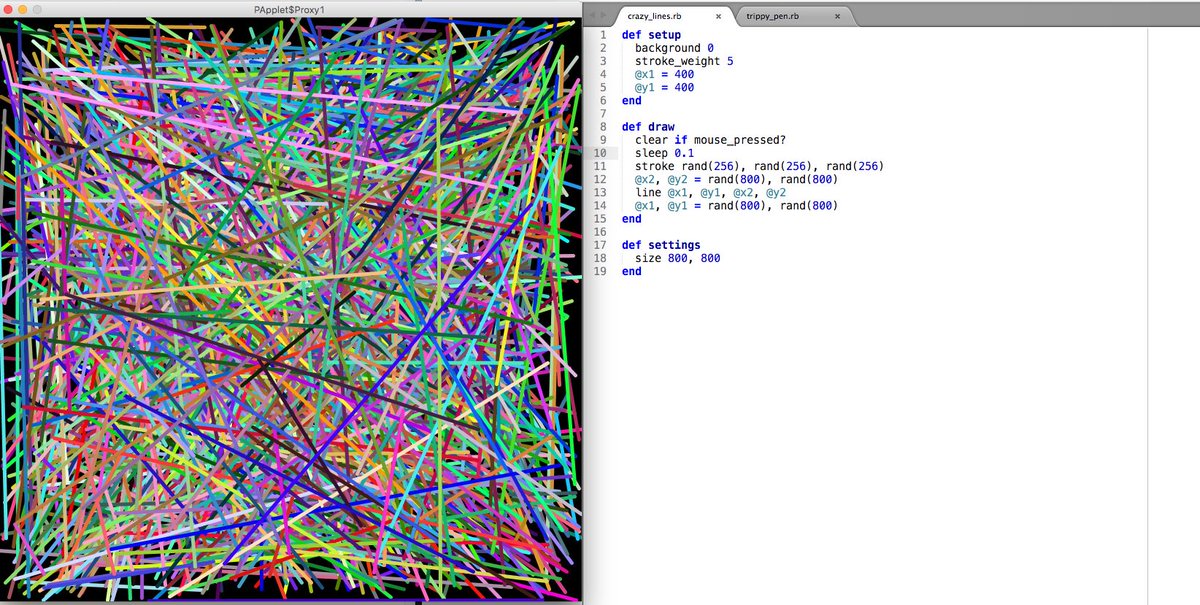Click the red close button on PApplet window

(x=8, y=9)
